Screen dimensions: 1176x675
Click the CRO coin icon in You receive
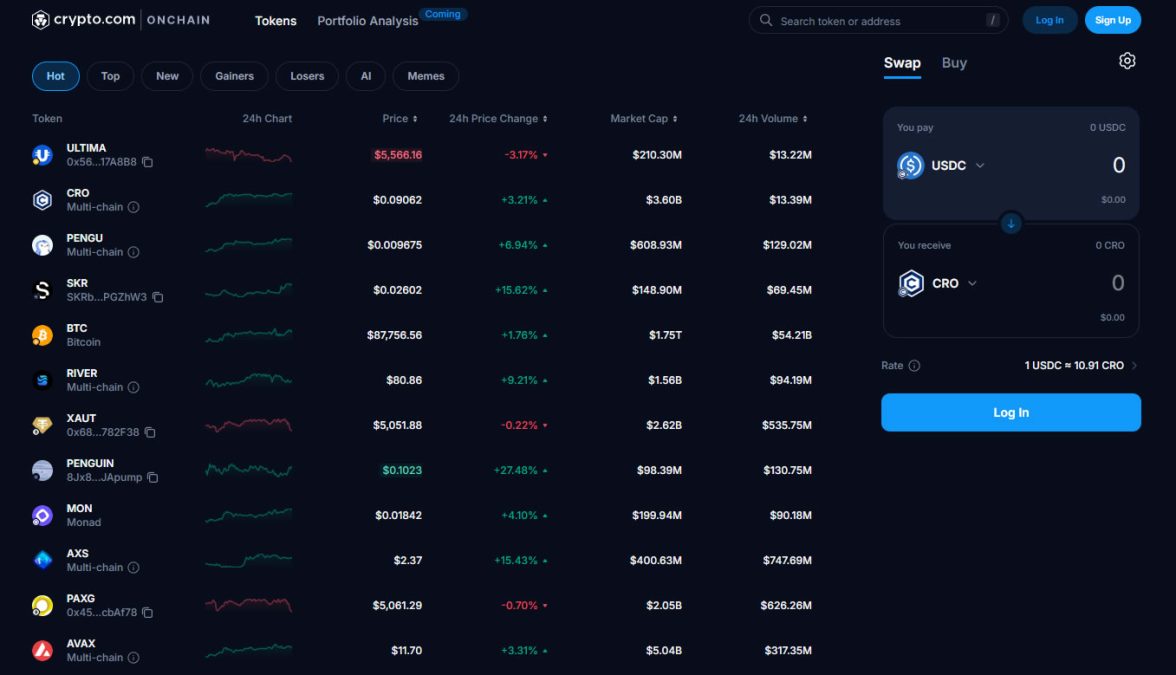(910, 283)
